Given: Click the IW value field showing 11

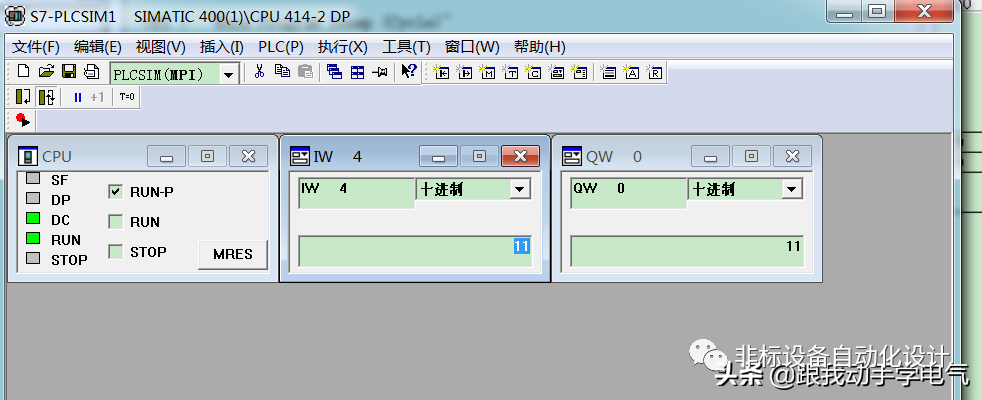Looking at the screenshot, I should tap(415, 251).
